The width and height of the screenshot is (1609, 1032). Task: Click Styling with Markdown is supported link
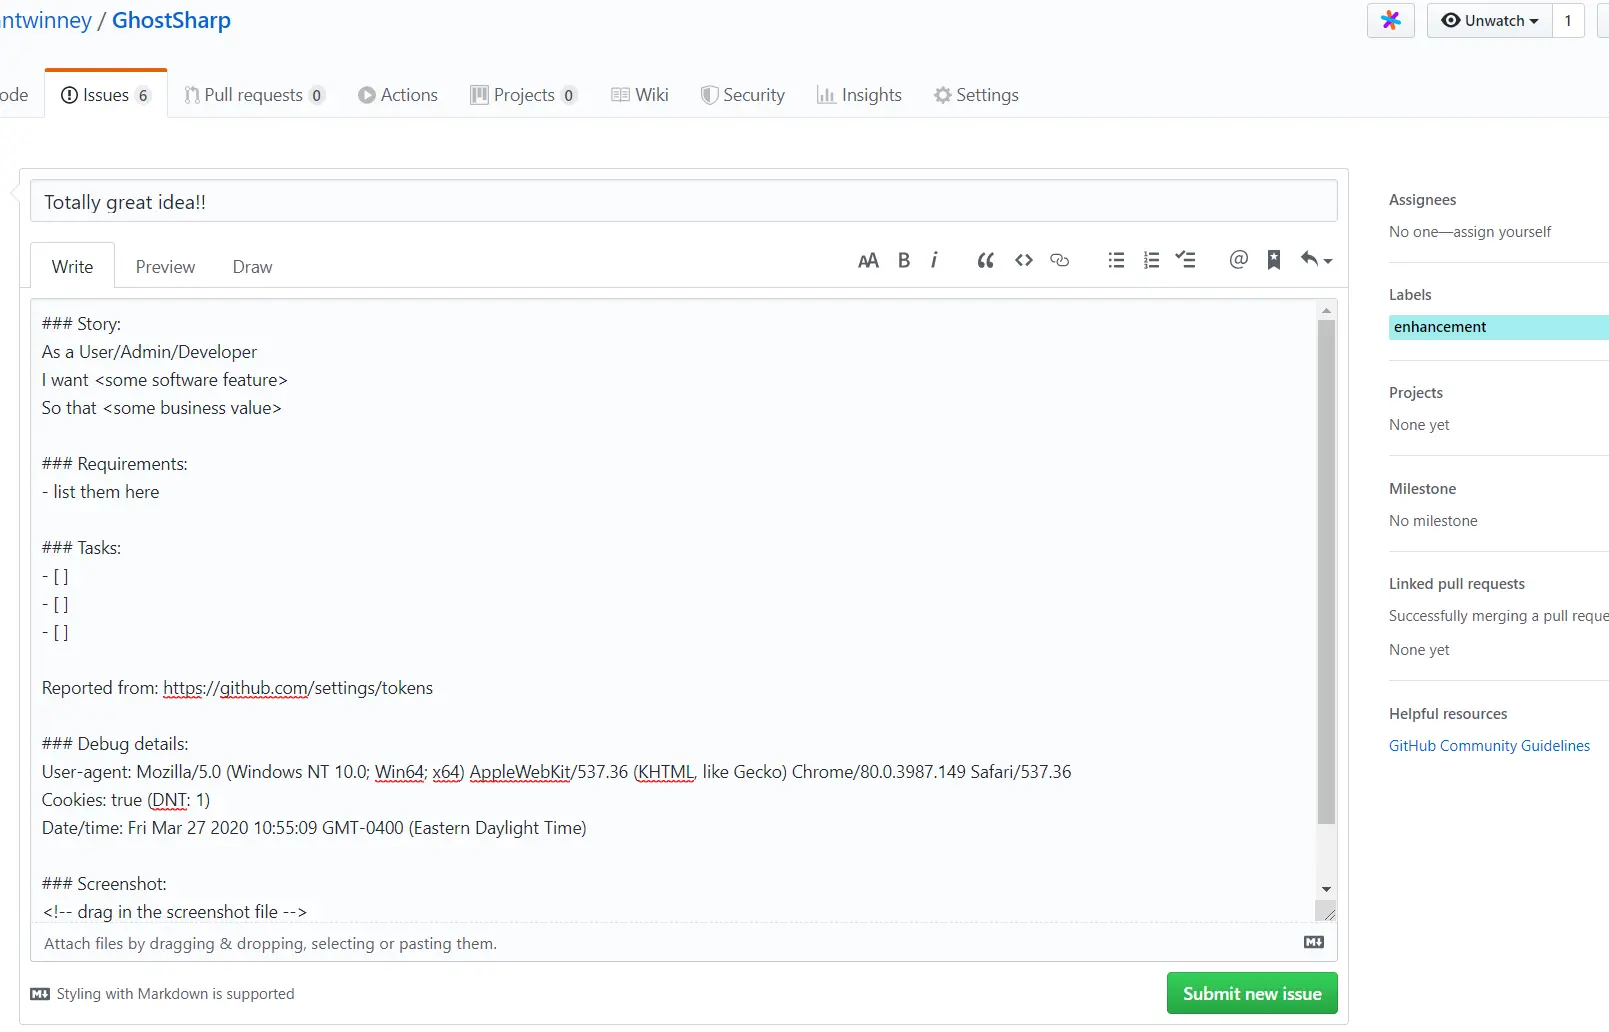(x=163, y=994)
